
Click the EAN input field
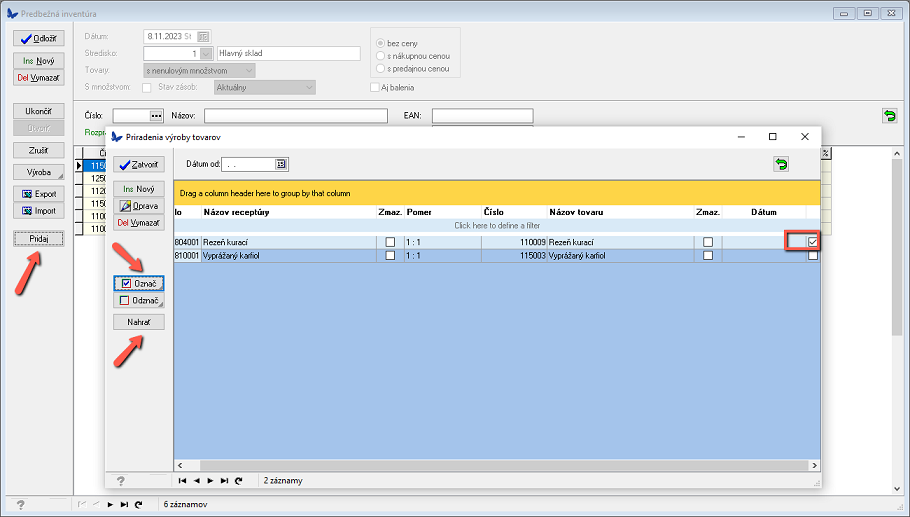click(x=482, y=116)
